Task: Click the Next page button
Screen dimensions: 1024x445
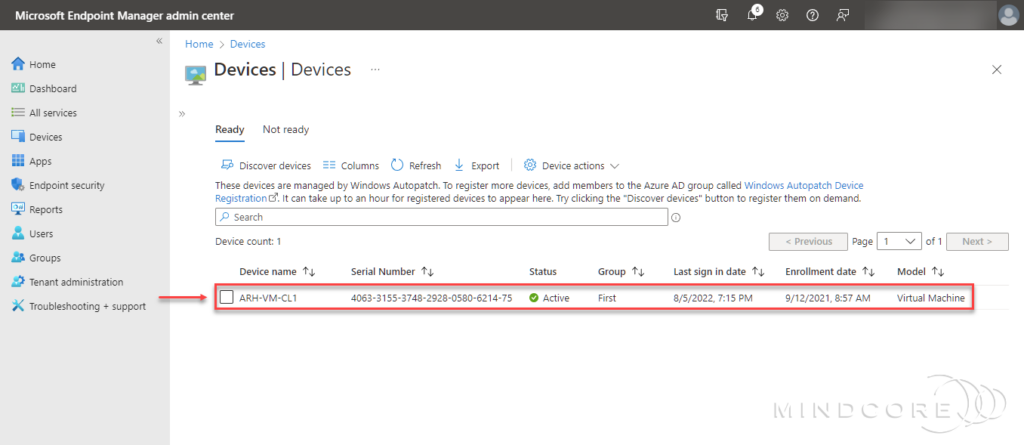Action: pos(977,241)
